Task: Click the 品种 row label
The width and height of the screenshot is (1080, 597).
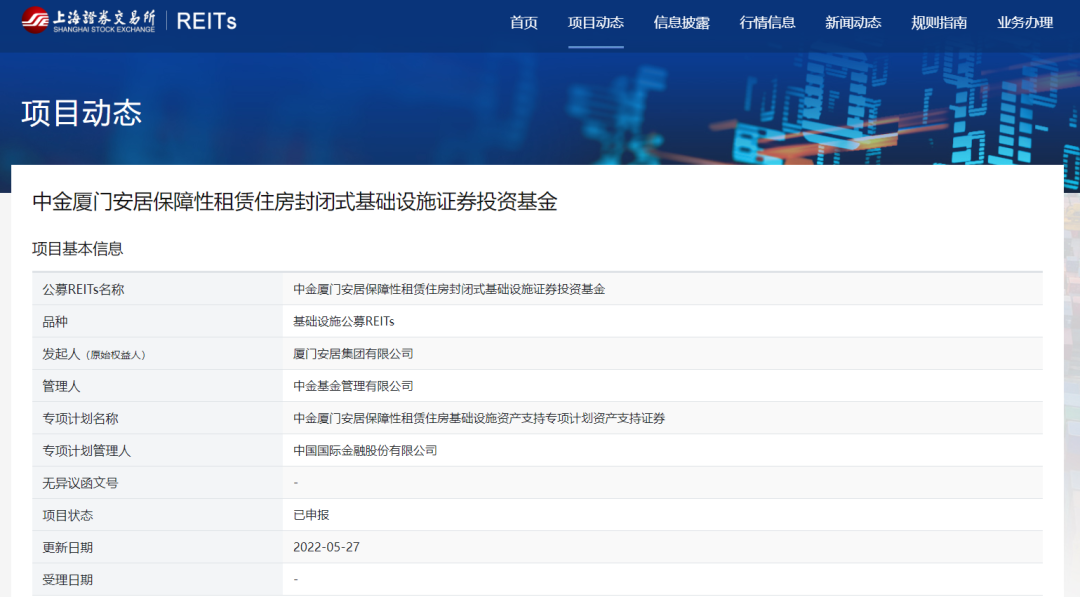Action: (x=55, y=322)
